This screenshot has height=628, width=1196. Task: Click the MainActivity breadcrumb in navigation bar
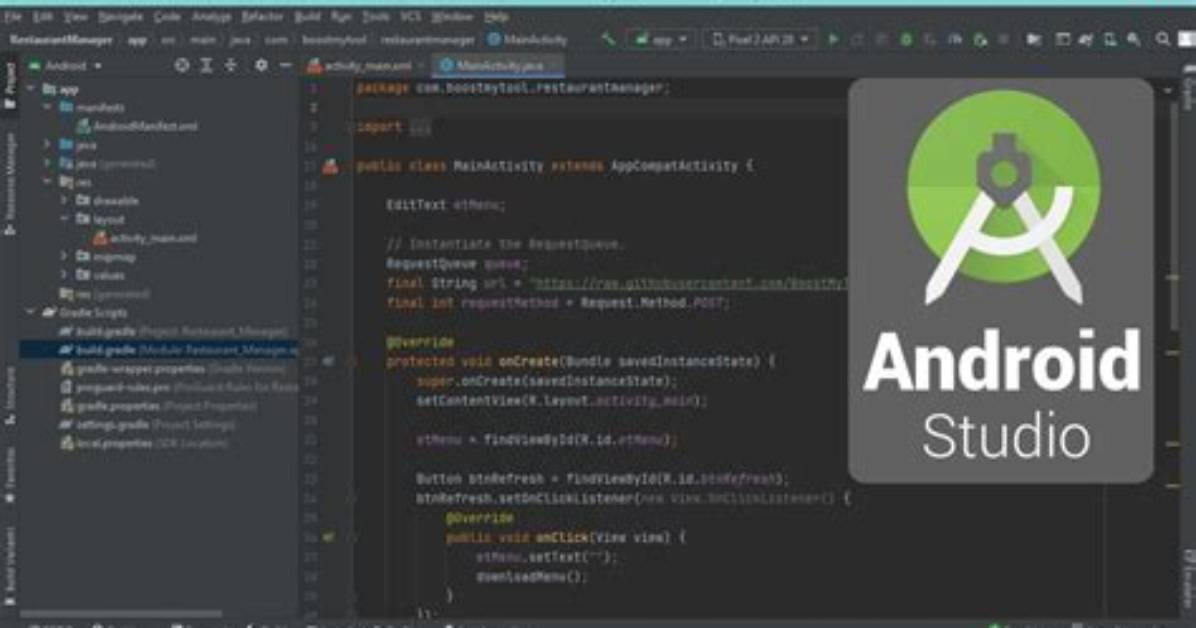point(528,40)
